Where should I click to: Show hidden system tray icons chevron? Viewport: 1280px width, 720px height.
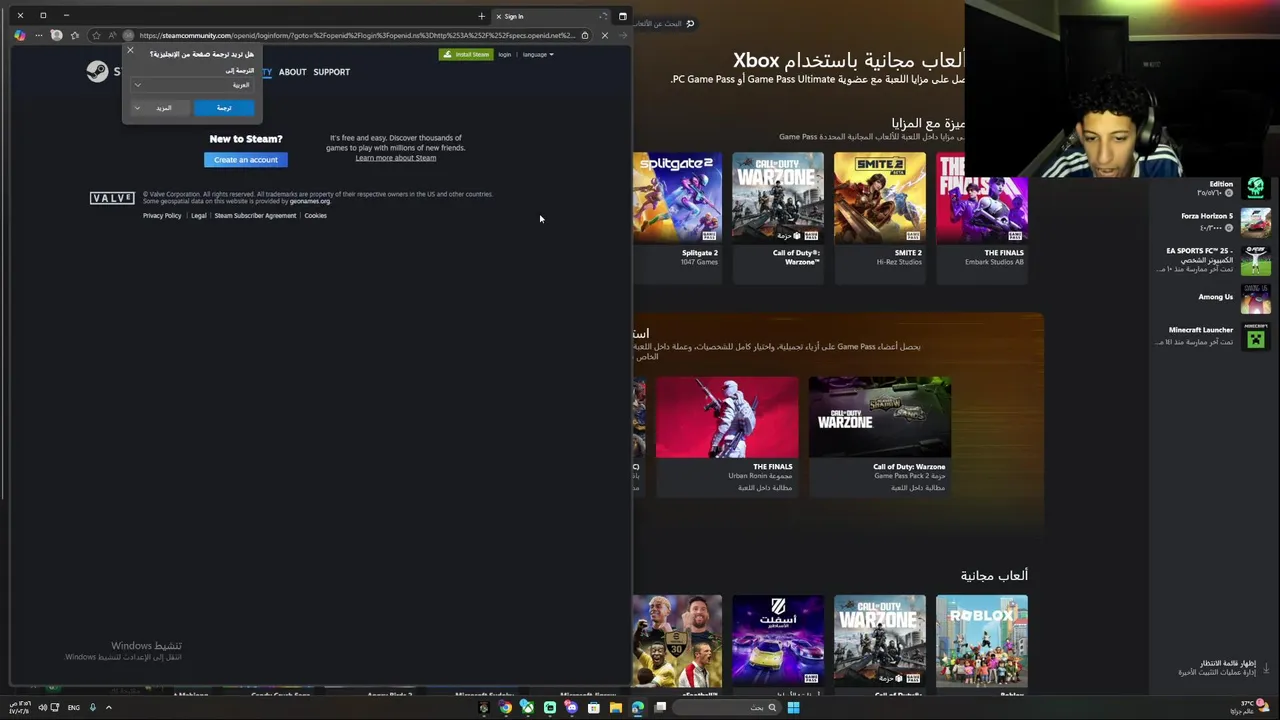(x=109, y=707)
